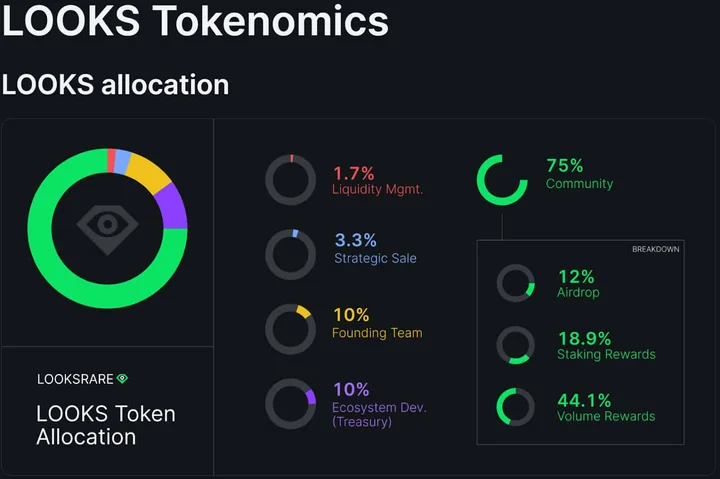This screenshot has width=720, height=479.
Task: Click the 18.9% Staking Rewards text
Action: pyautogui.click(x=606, y=345)
